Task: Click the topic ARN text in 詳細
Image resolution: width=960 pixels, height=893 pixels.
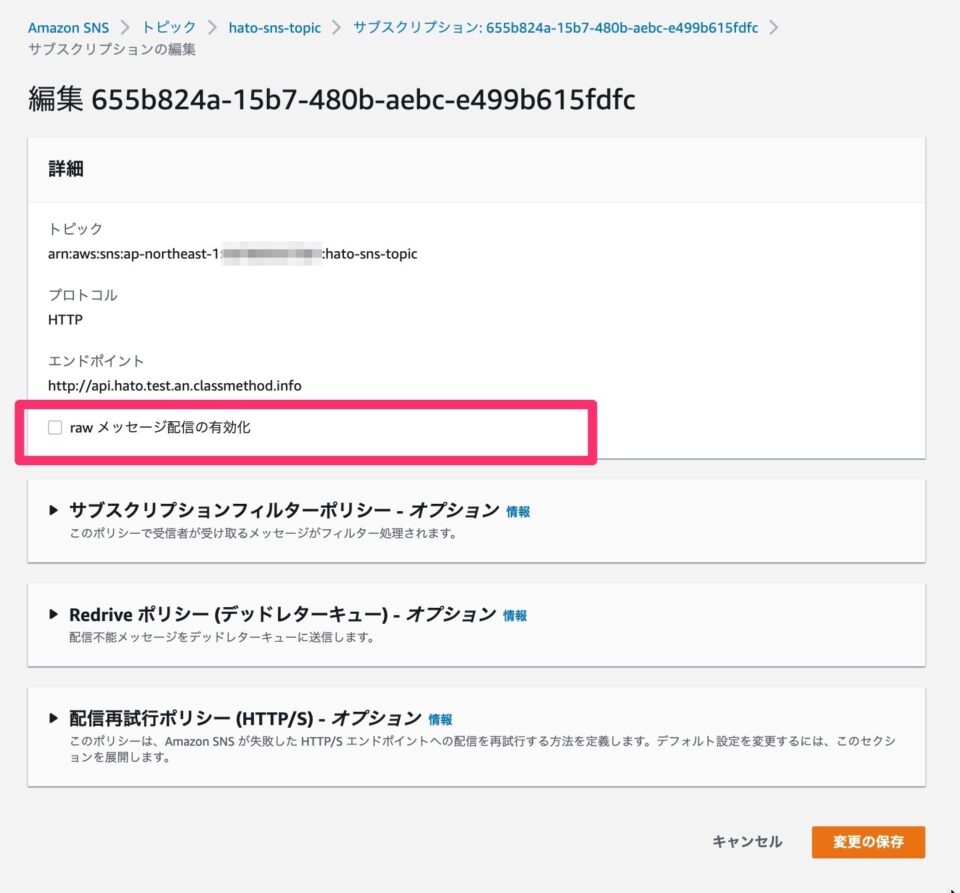Action: 232,254
